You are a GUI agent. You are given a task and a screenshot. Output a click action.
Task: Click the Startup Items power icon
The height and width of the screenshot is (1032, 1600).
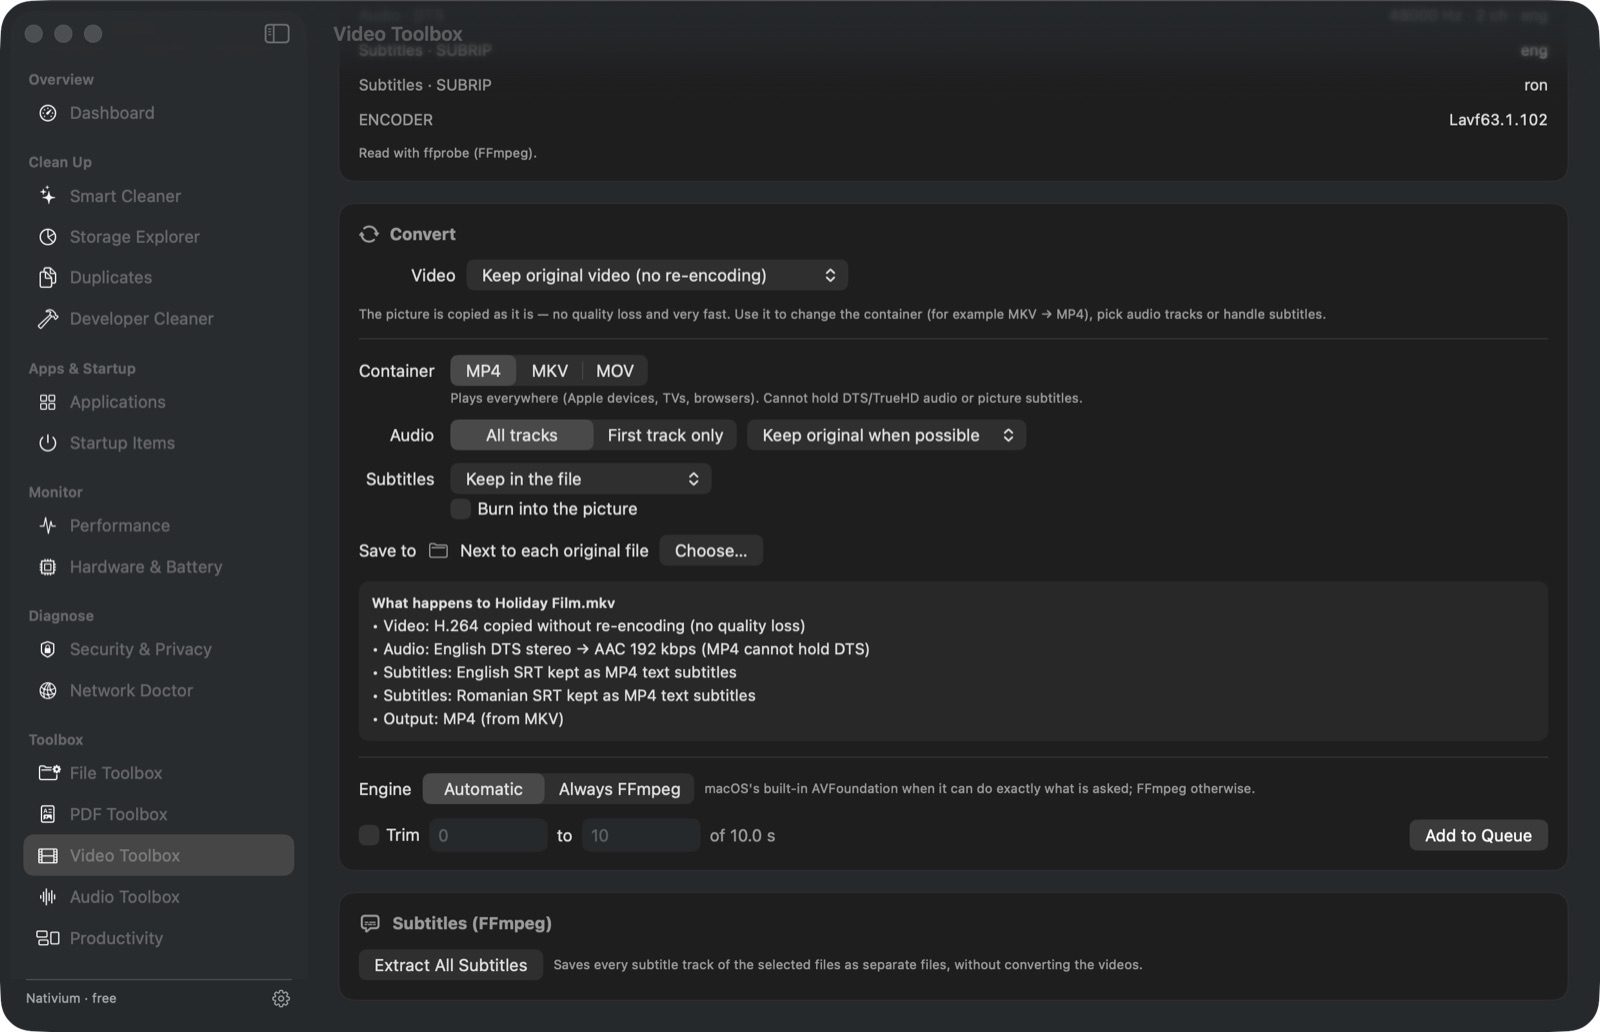click(48, 443)
